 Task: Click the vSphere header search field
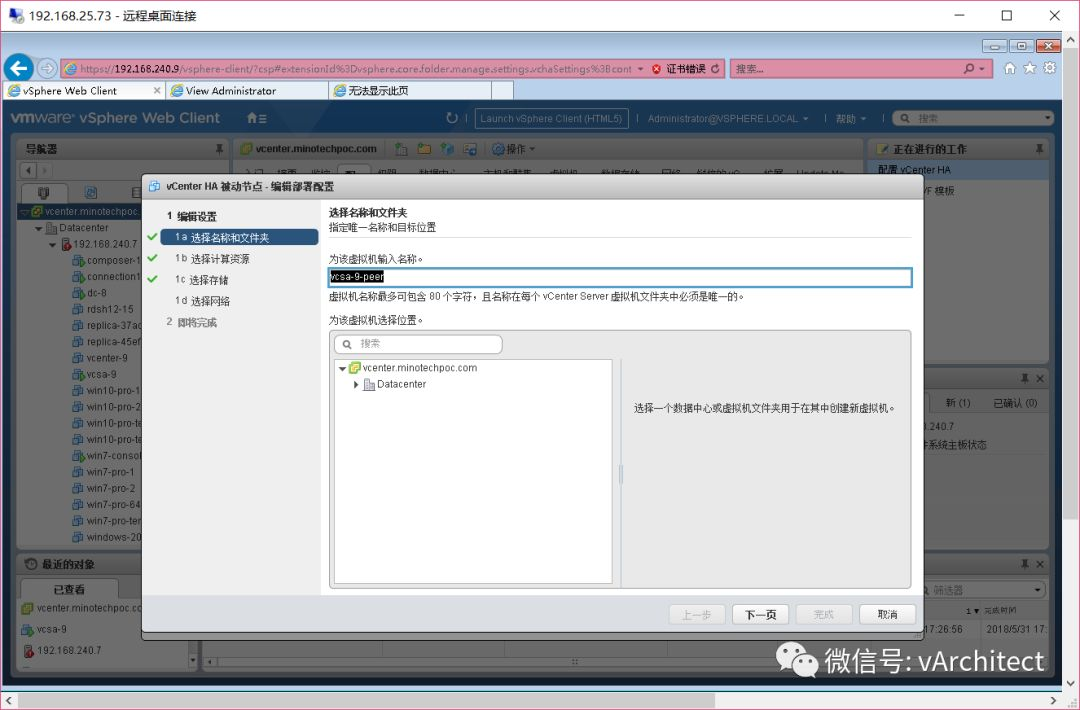(x=973, y=118)
